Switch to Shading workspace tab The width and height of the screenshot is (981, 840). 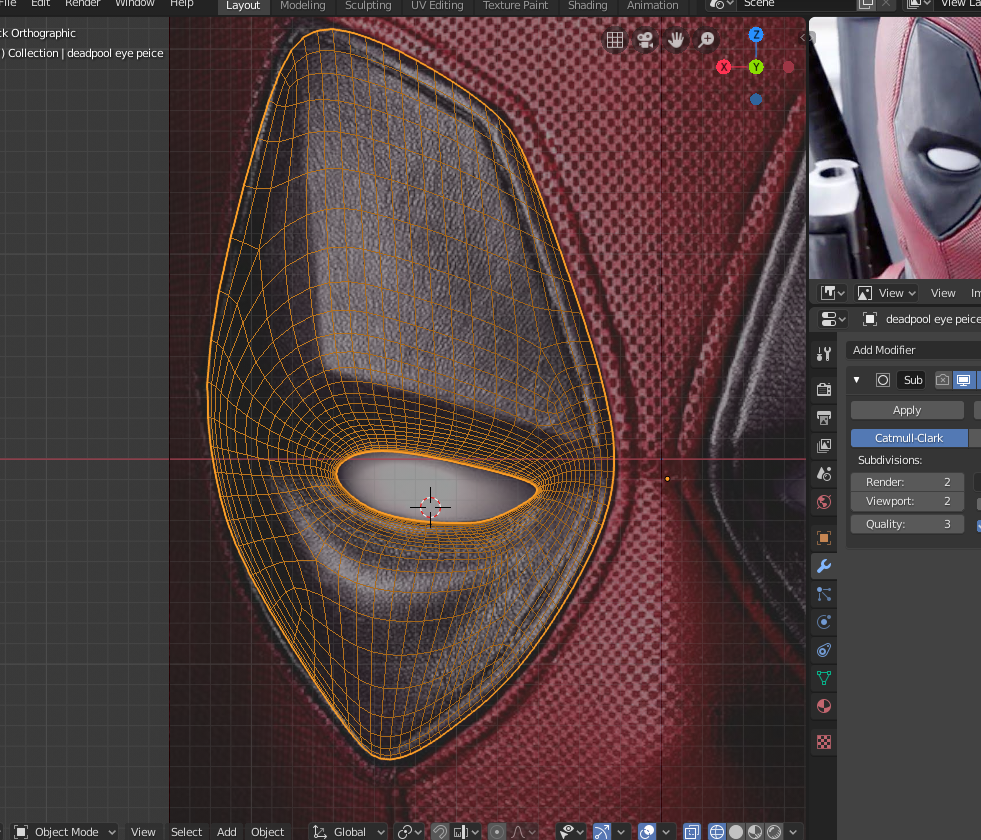(x=587, y=6)
